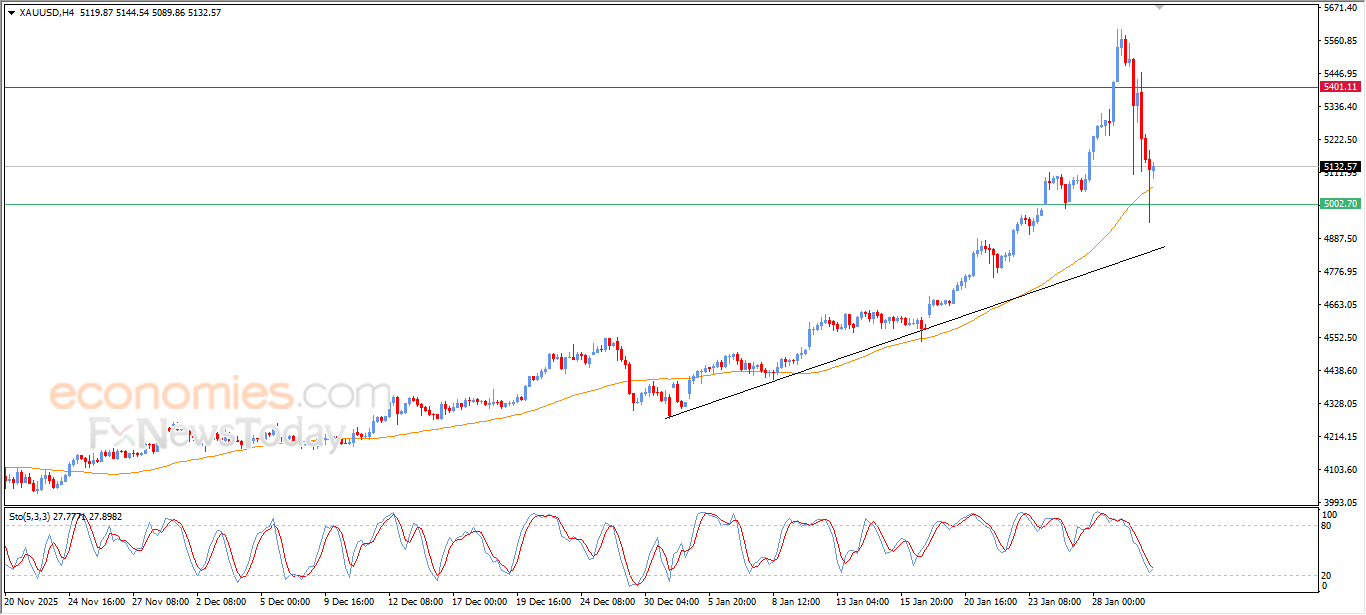Click the 4887.50 price axis label
Viewport: 1366px width, 615px height.
(x=1340, y=239)
